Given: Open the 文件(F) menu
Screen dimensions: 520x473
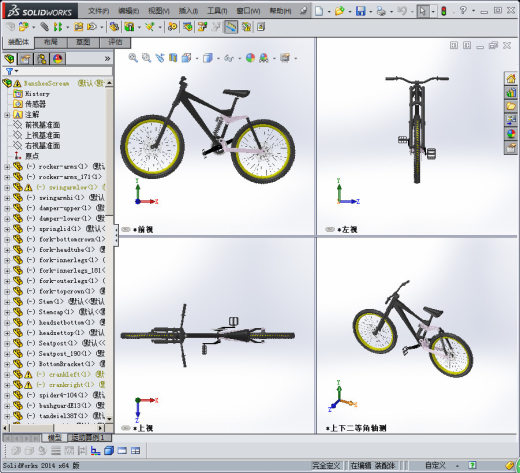Looking at the screenshot, I should [x=99, y=11].
